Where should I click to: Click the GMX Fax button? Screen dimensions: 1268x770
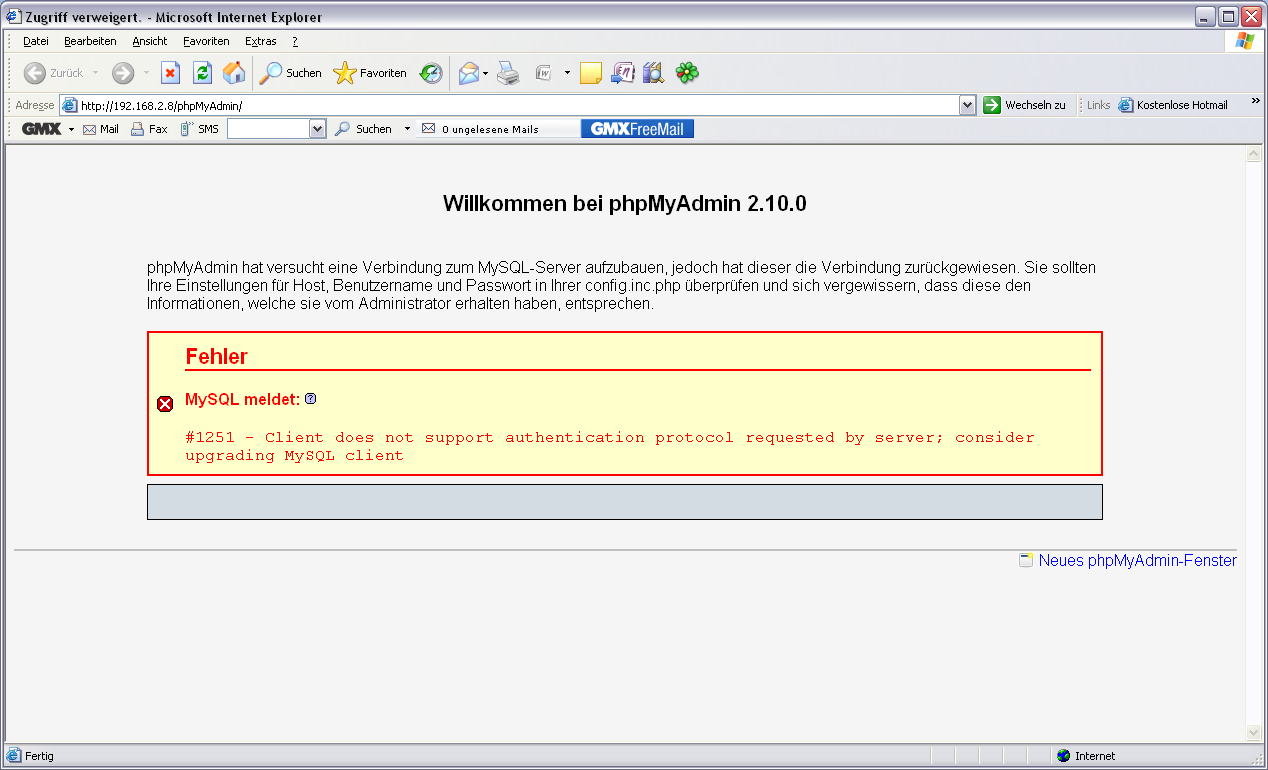click(x=149, y=129)
